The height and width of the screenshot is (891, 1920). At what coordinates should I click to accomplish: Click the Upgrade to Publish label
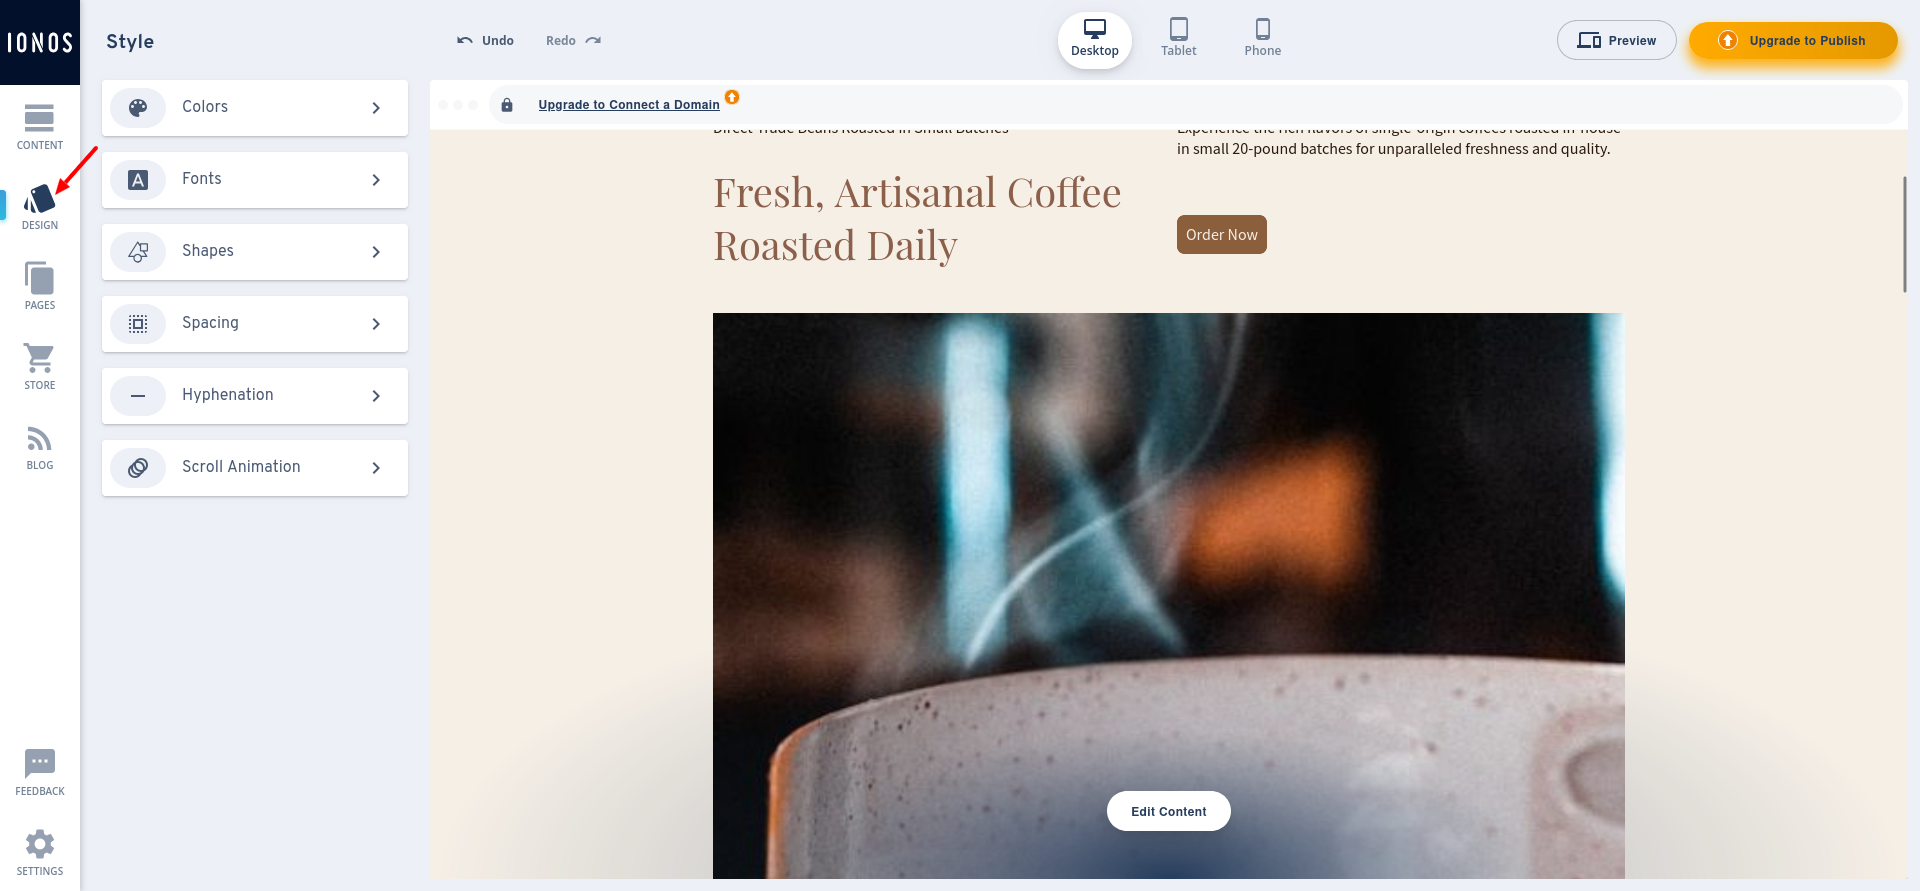(1807, 41)
